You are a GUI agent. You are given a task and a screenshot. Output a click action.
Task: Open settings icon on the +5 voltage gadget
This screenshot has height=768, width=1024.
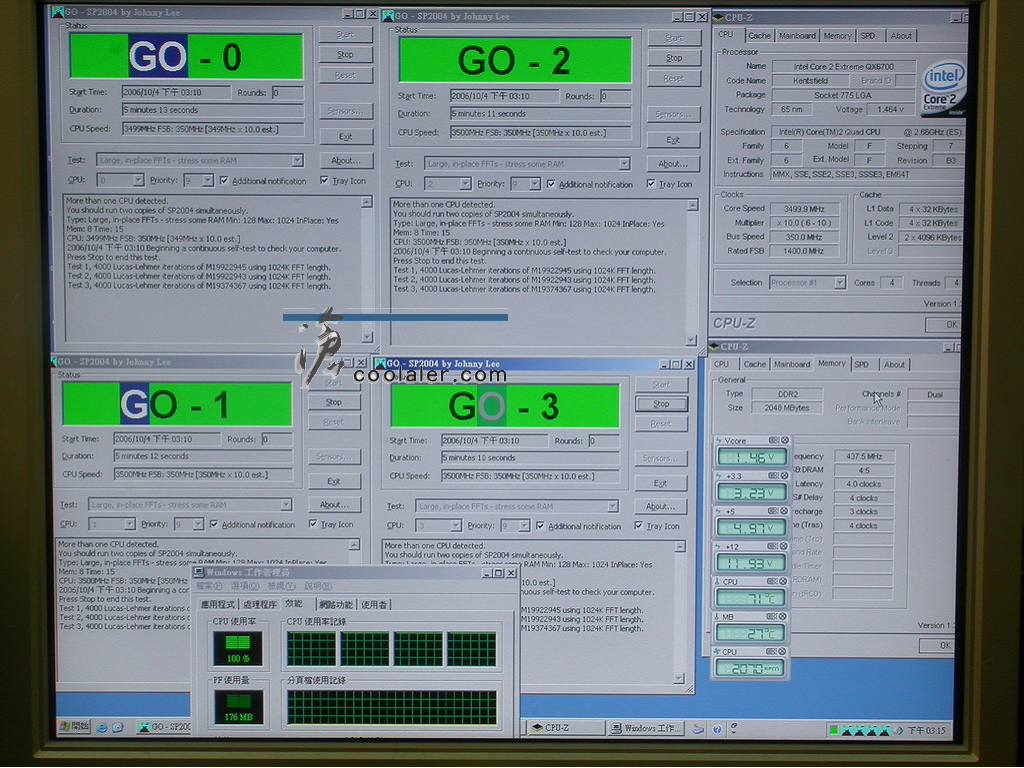point(773,511)
